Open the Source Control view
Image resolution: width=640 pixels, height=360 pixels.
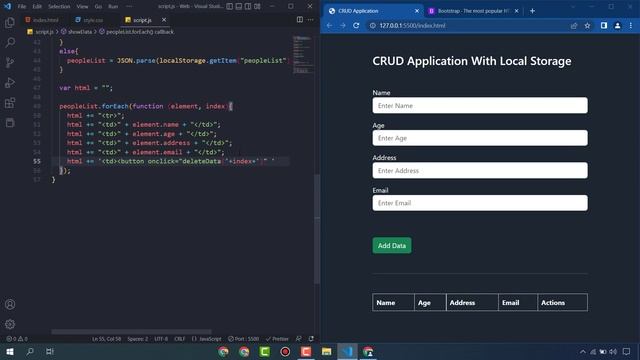[x=10, y=62]
